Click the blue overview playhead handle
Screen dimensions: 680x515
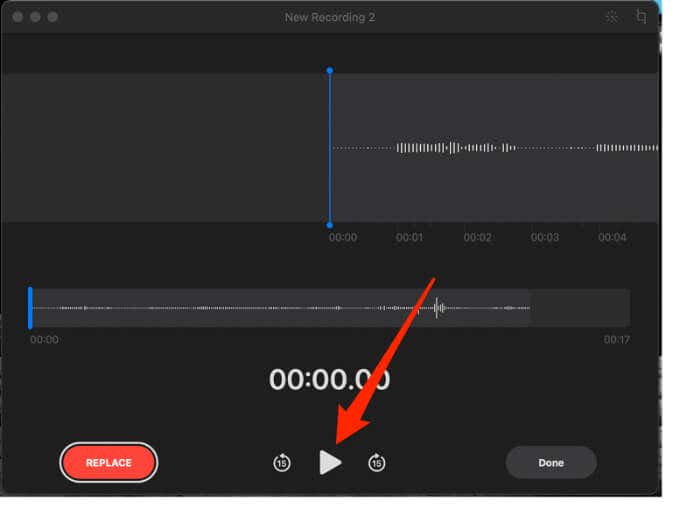point(31,307)
